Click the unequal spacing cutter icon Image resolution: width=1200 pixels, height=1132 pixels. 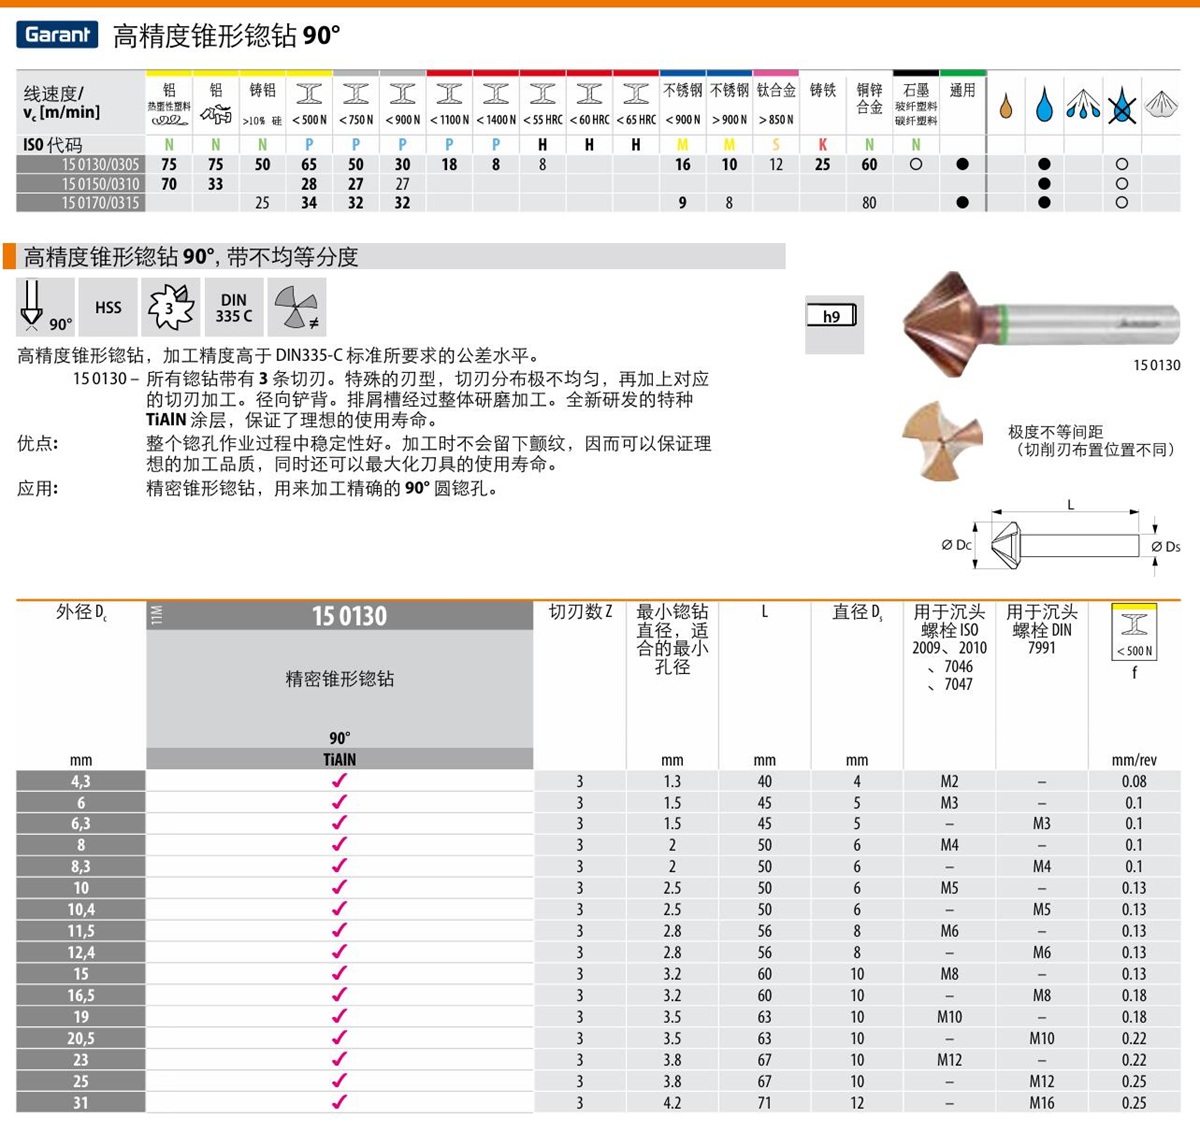coord(298,307)
